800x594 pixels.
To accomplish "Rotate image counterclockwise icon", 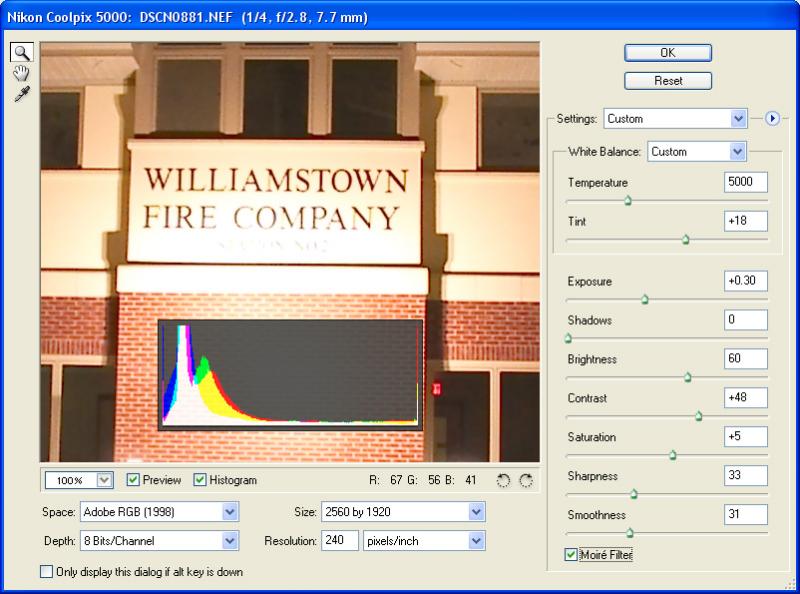I will coord(503,481).
